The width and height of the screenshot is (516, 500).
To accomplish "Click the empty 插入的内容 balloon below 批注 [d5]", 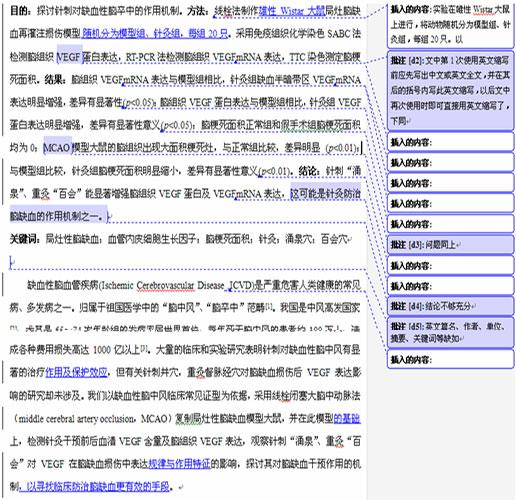I will (x=450, y=359).
